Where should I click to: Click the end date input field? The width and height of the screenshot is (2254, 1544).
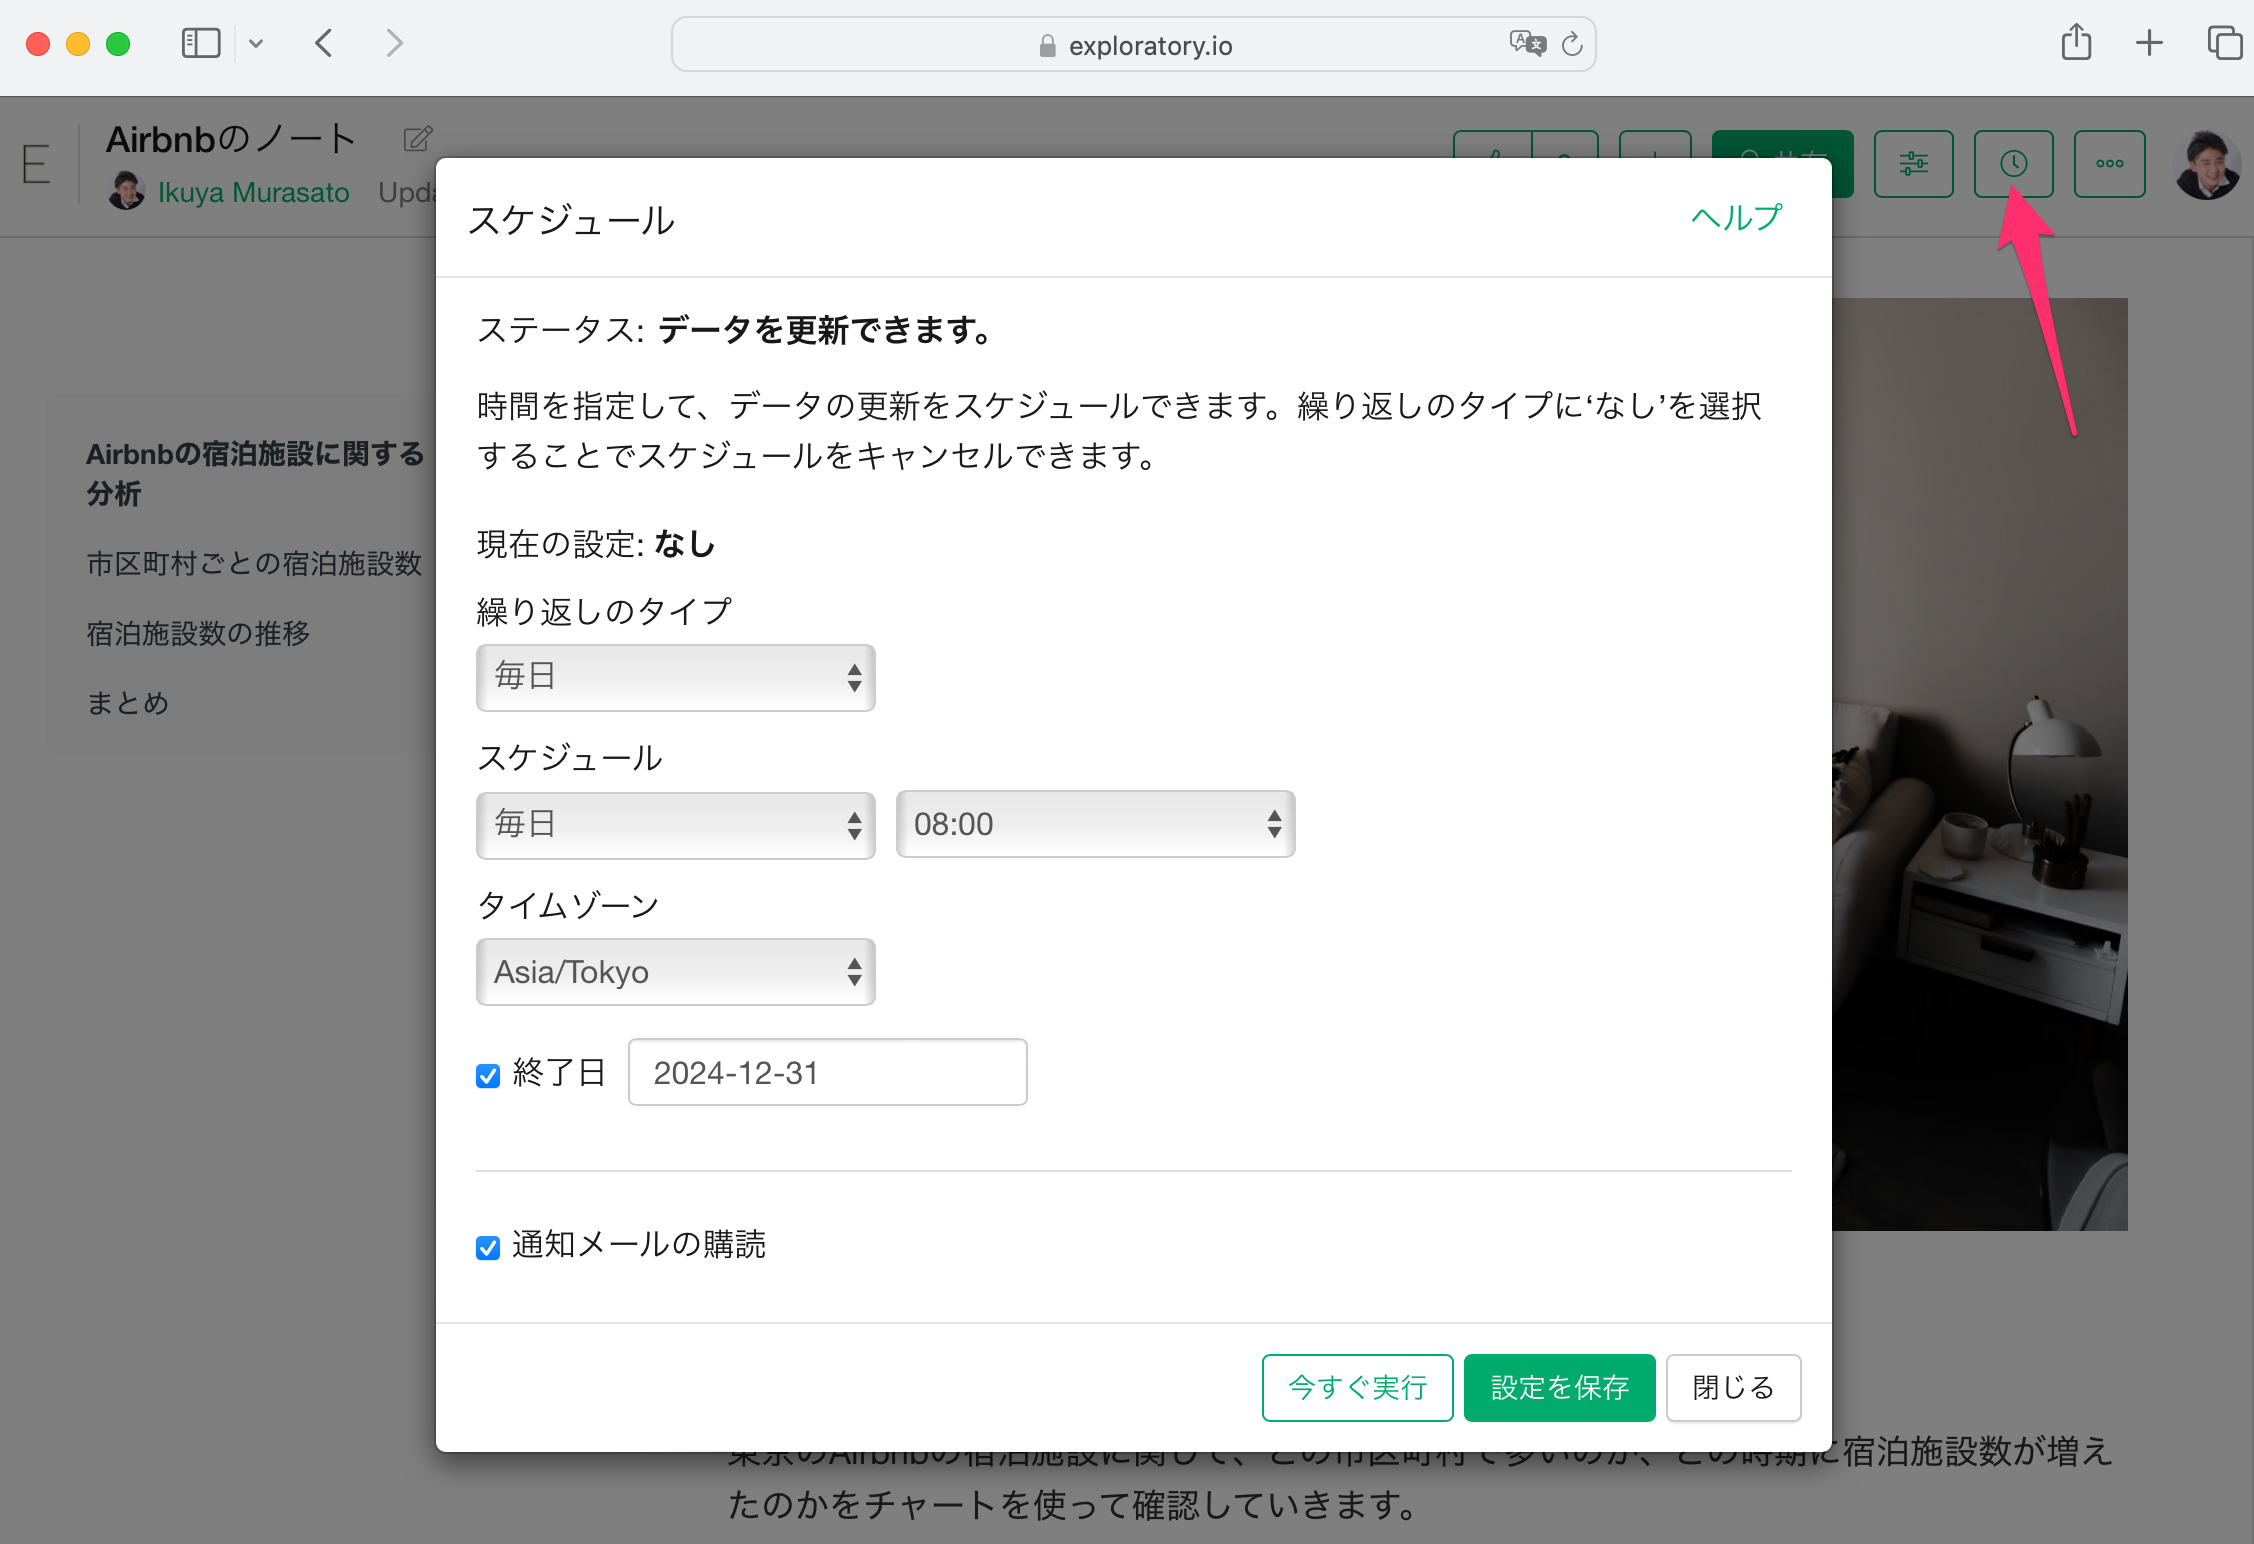tap(827, 1072)
